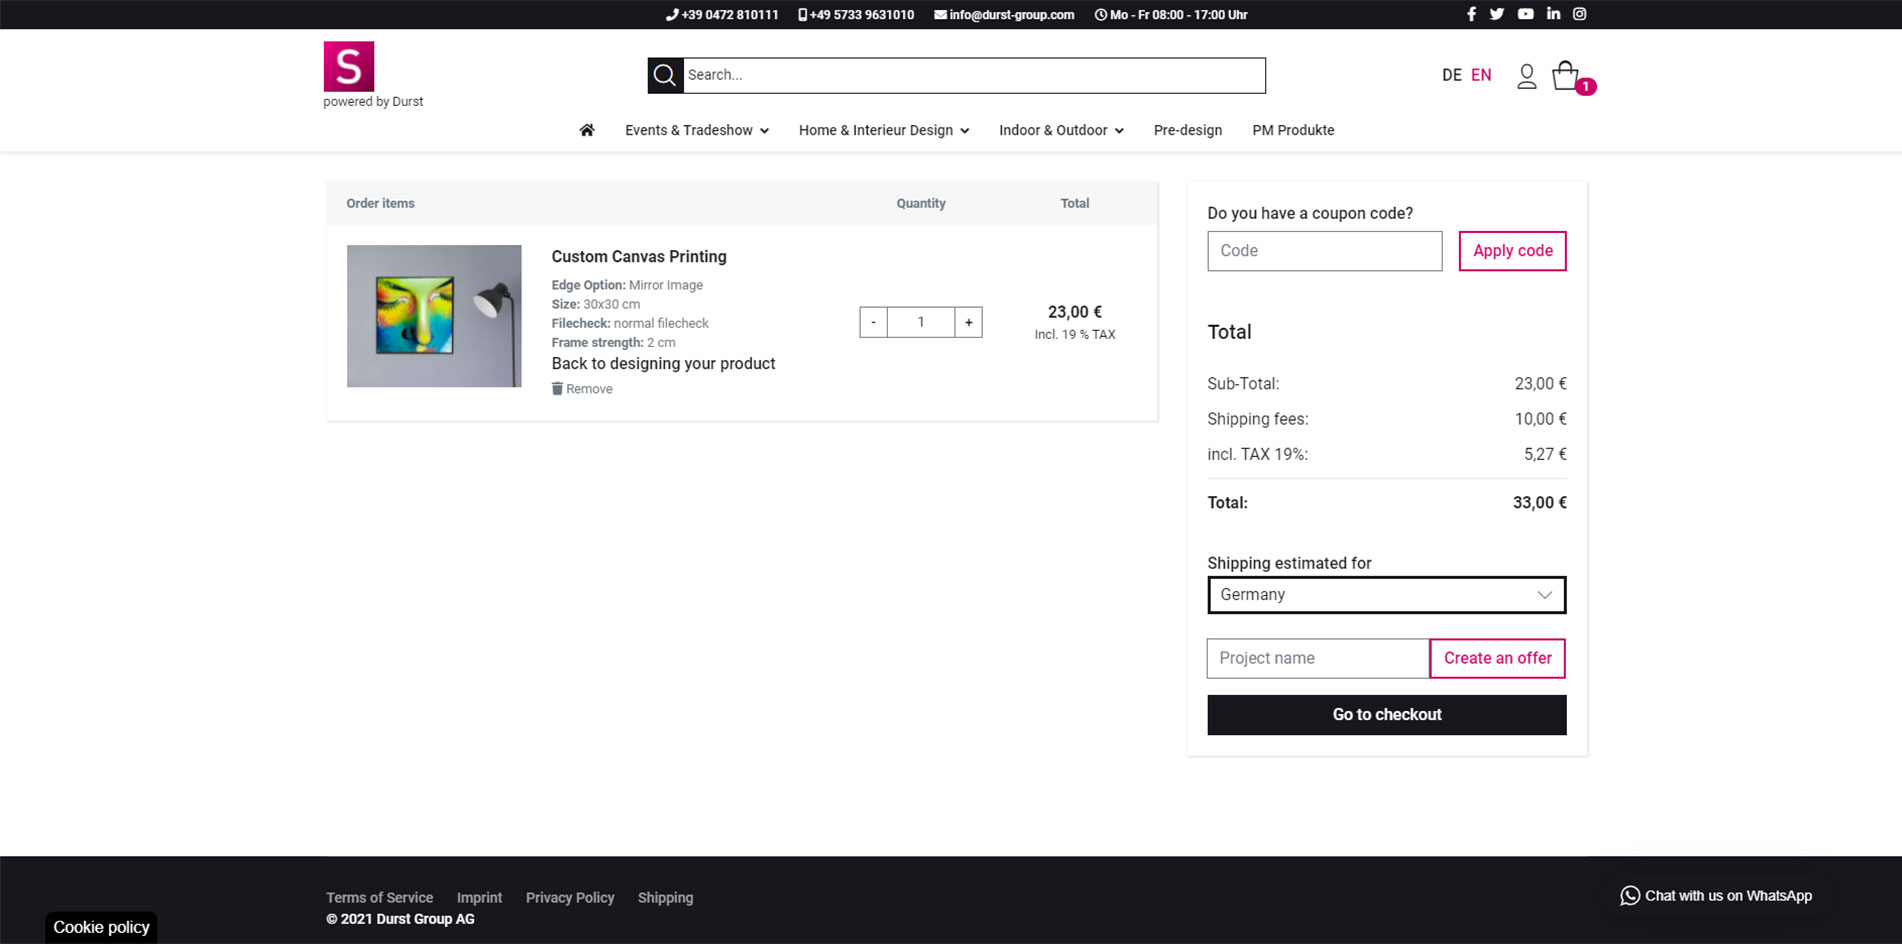Open the Instagram social icon
This screenshot has width=1902, height=944.
click(x=1580, y=14)
